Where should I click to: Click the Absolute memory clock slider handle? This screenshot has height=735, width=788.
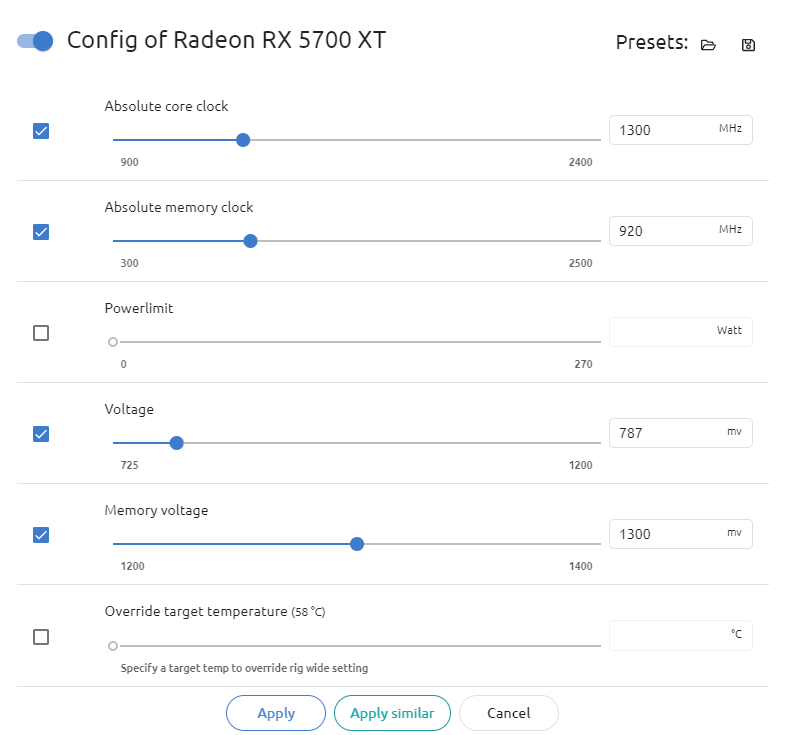click(250, 241)
